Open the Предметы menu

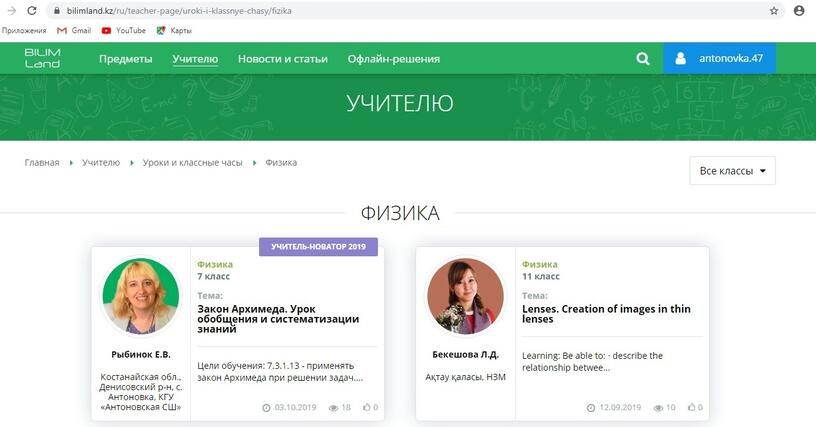(x=126, y=59)
